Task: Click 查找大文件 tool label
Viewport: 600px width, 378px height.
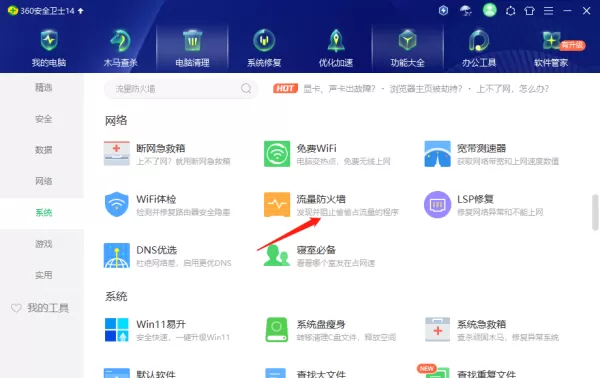Action: pyautogui.click(x=321, y=374)
